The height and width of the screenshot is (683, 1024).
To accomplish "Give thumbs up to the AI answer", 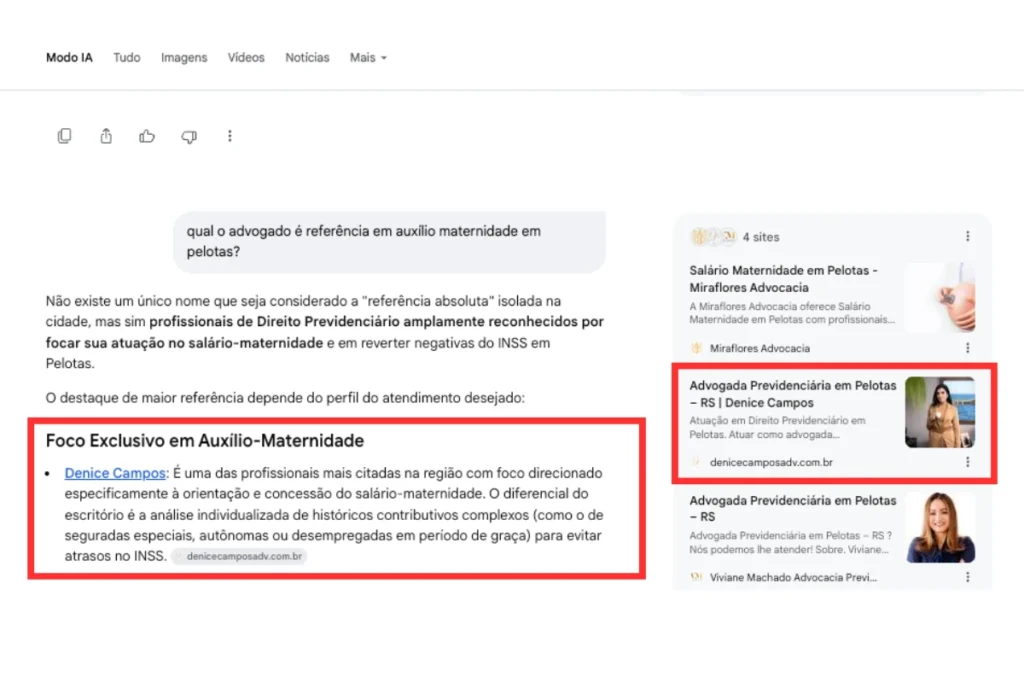I will (x=147, y=136).
